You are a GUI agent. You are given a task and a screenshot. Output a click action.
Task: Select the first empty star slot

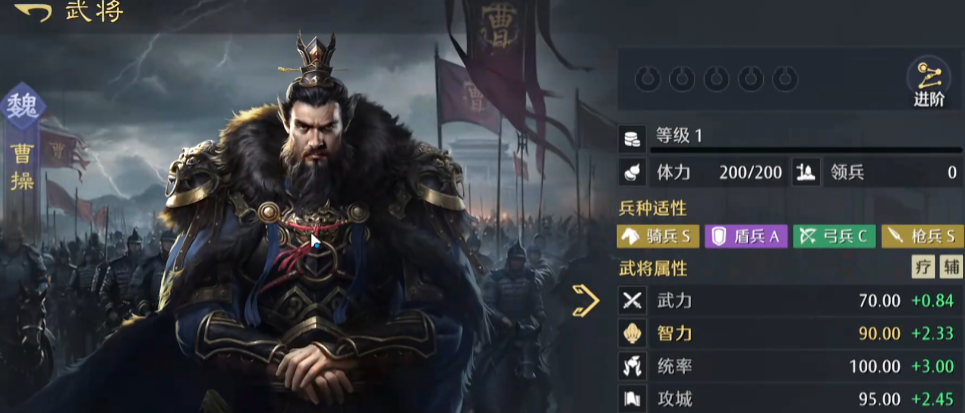(x=647, y=79)
